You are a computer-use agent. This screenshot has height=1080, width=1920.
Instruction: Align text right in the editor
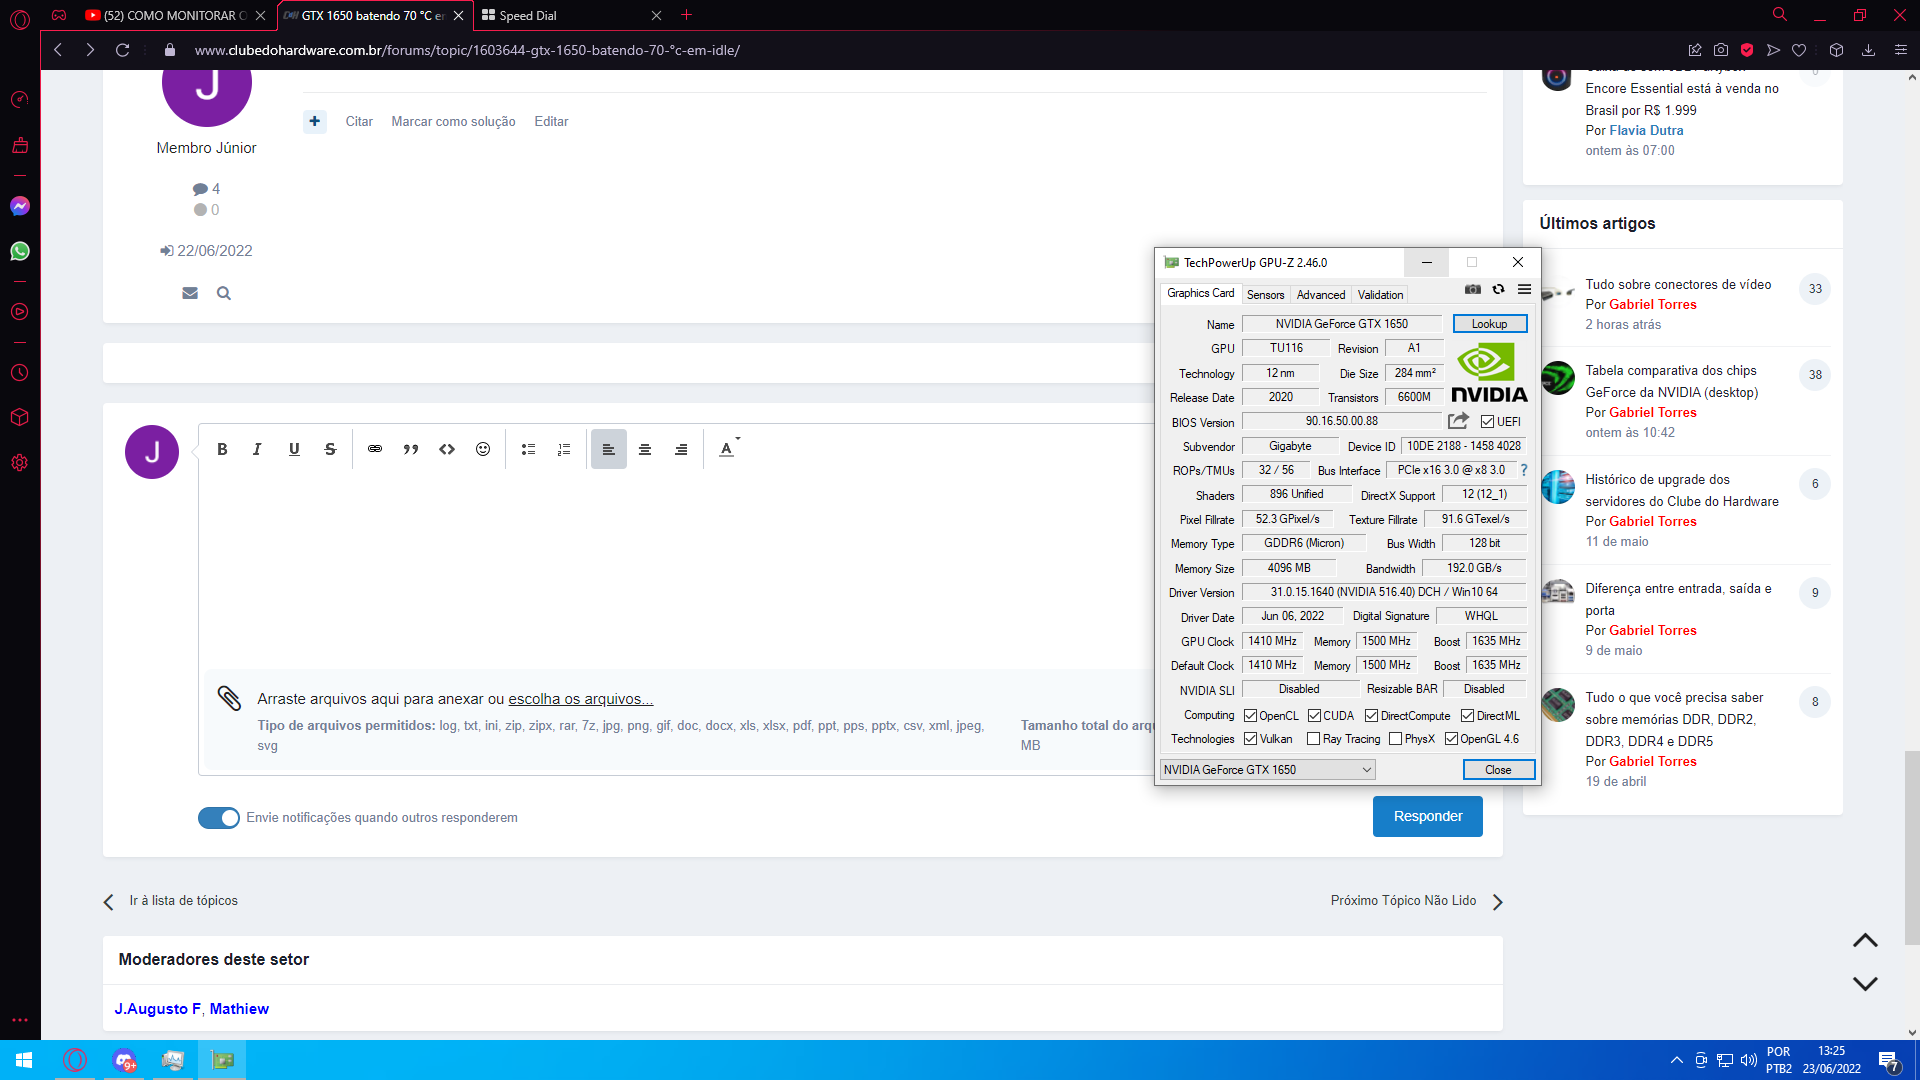point(681,449)
